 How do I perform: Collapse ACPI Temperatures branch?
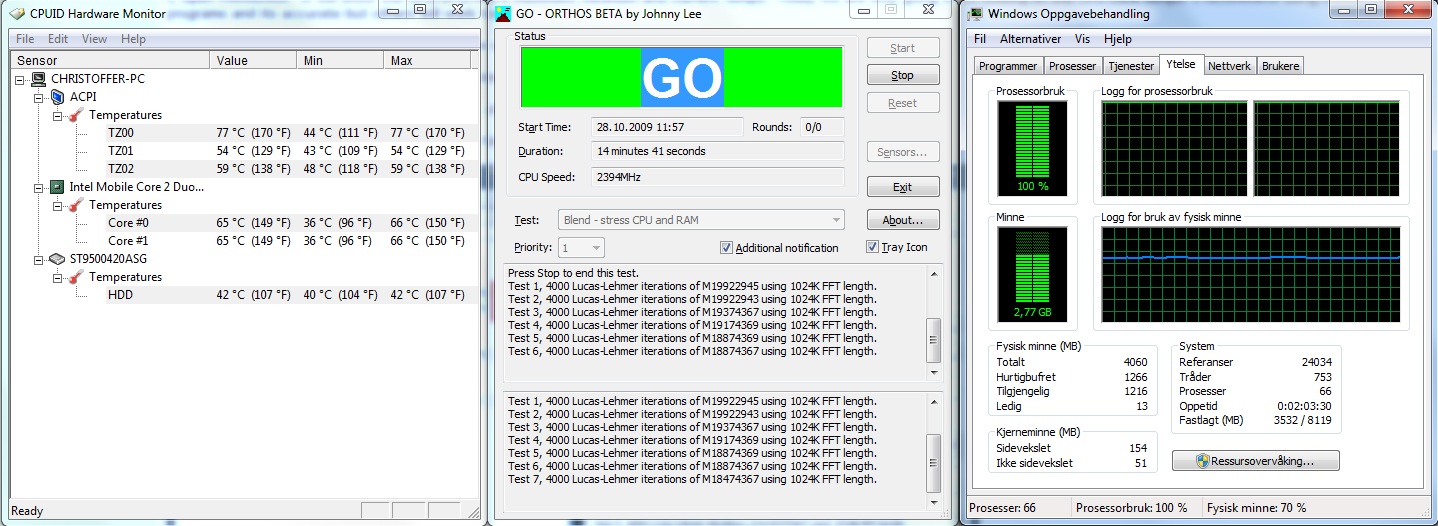point(58,115)
